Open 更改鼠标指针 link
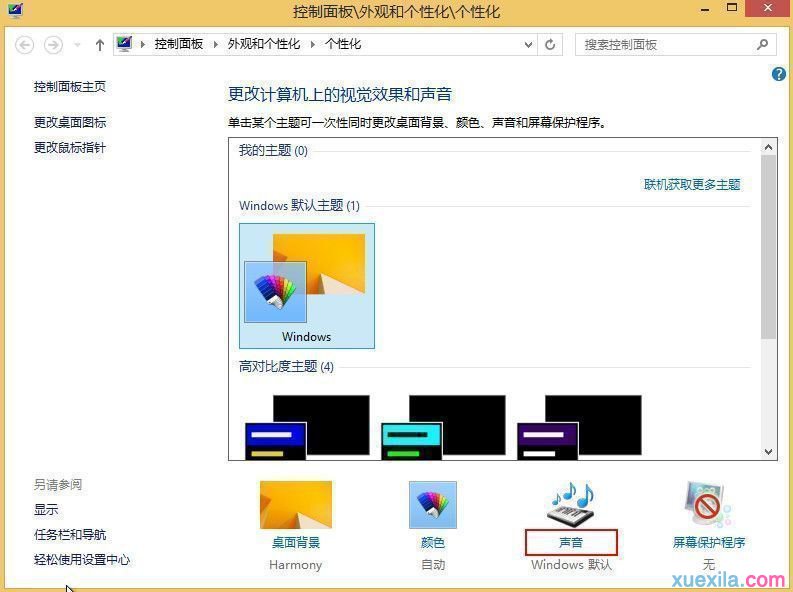793x592 pixels. 70,147
